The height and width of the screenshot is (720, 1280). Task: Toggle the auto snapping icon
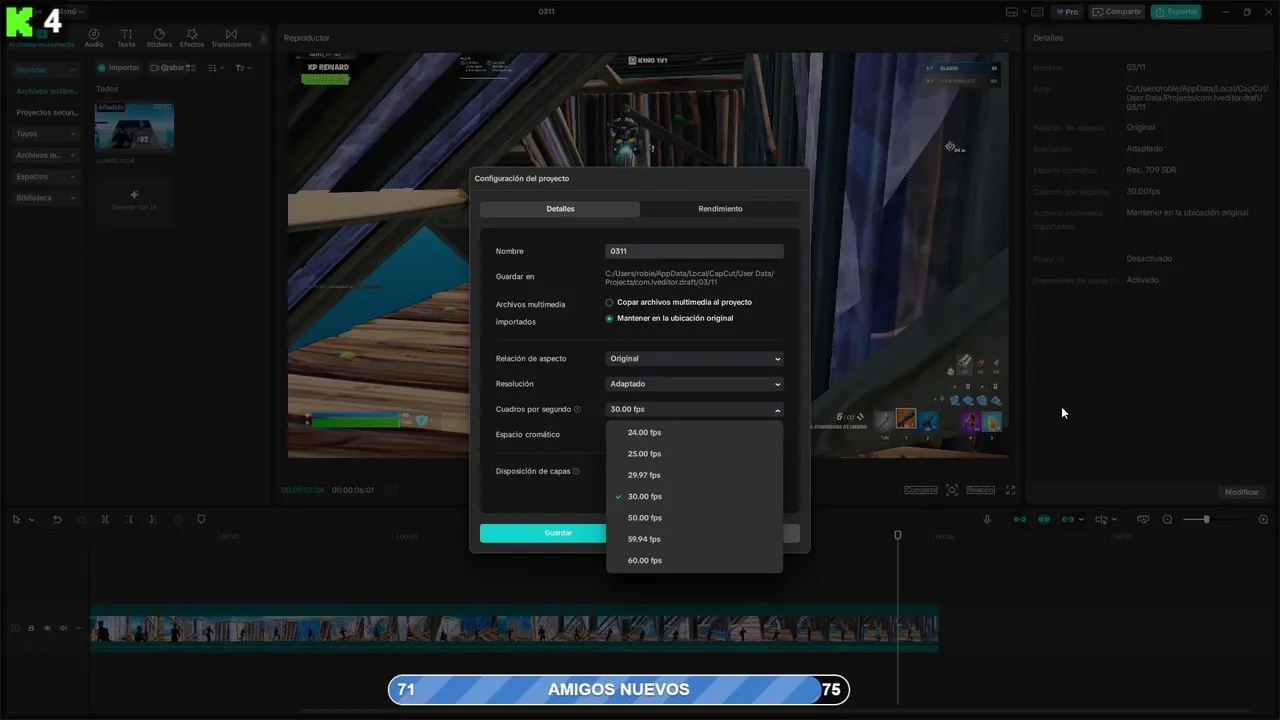[x=1044, y=519]
